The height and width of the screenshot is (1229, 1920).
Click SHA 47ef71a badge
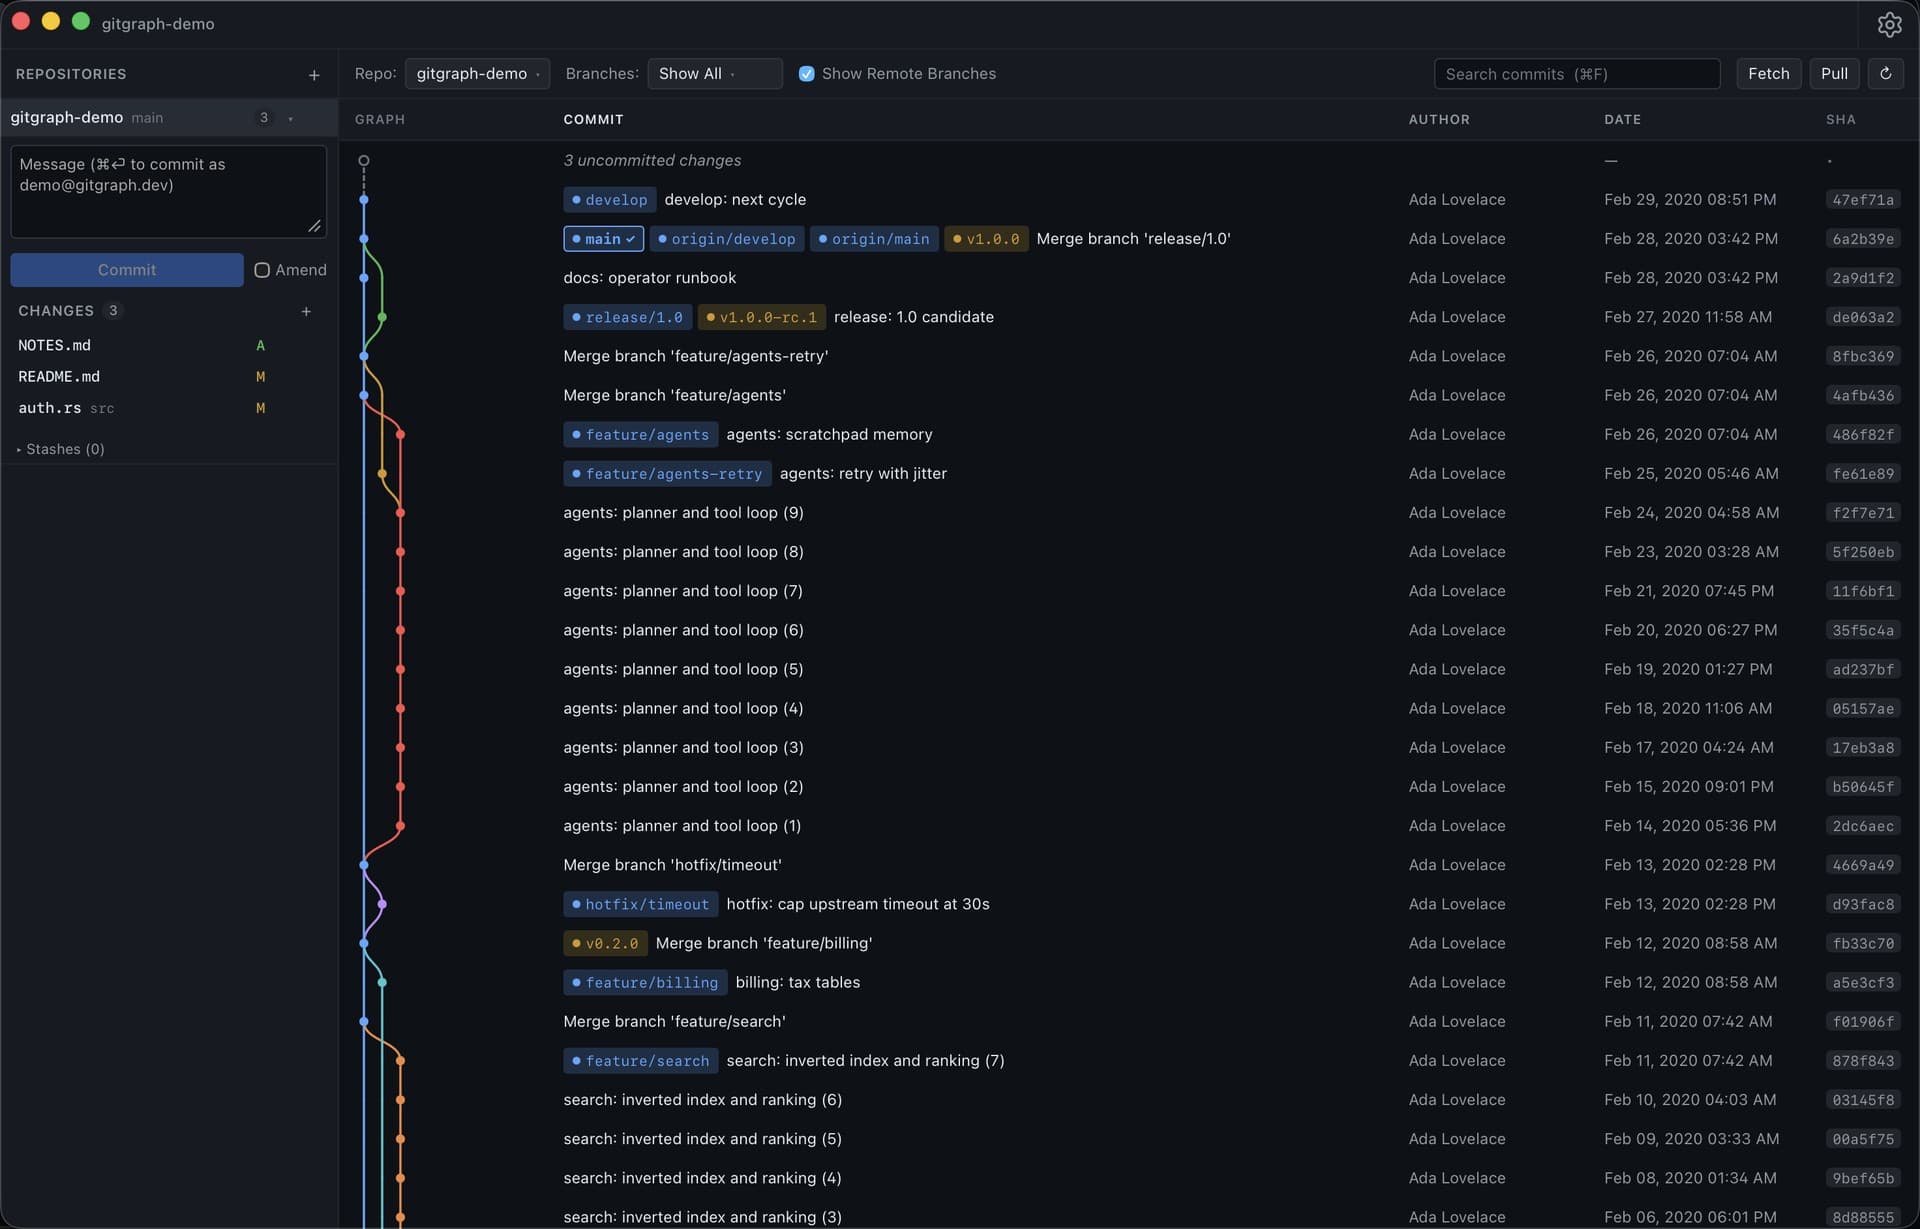click(1862, 200)
